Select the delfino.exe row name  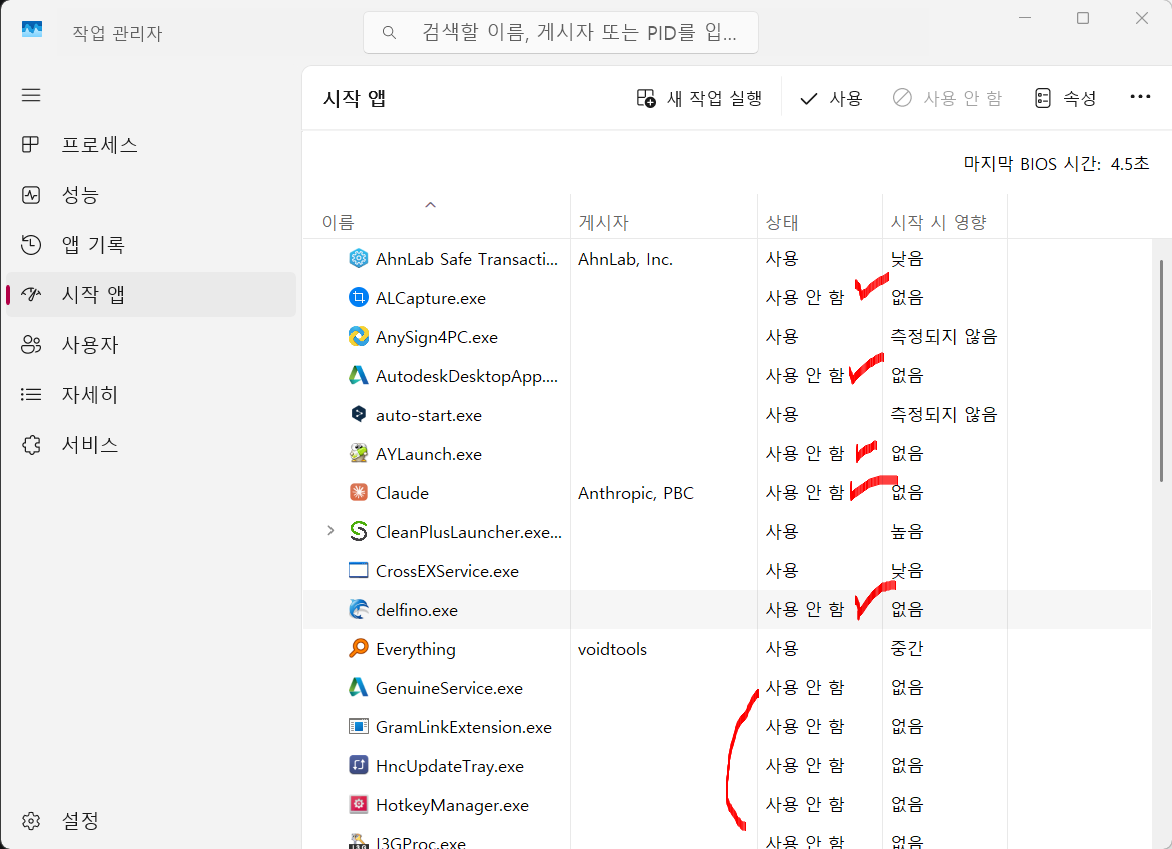416,610
